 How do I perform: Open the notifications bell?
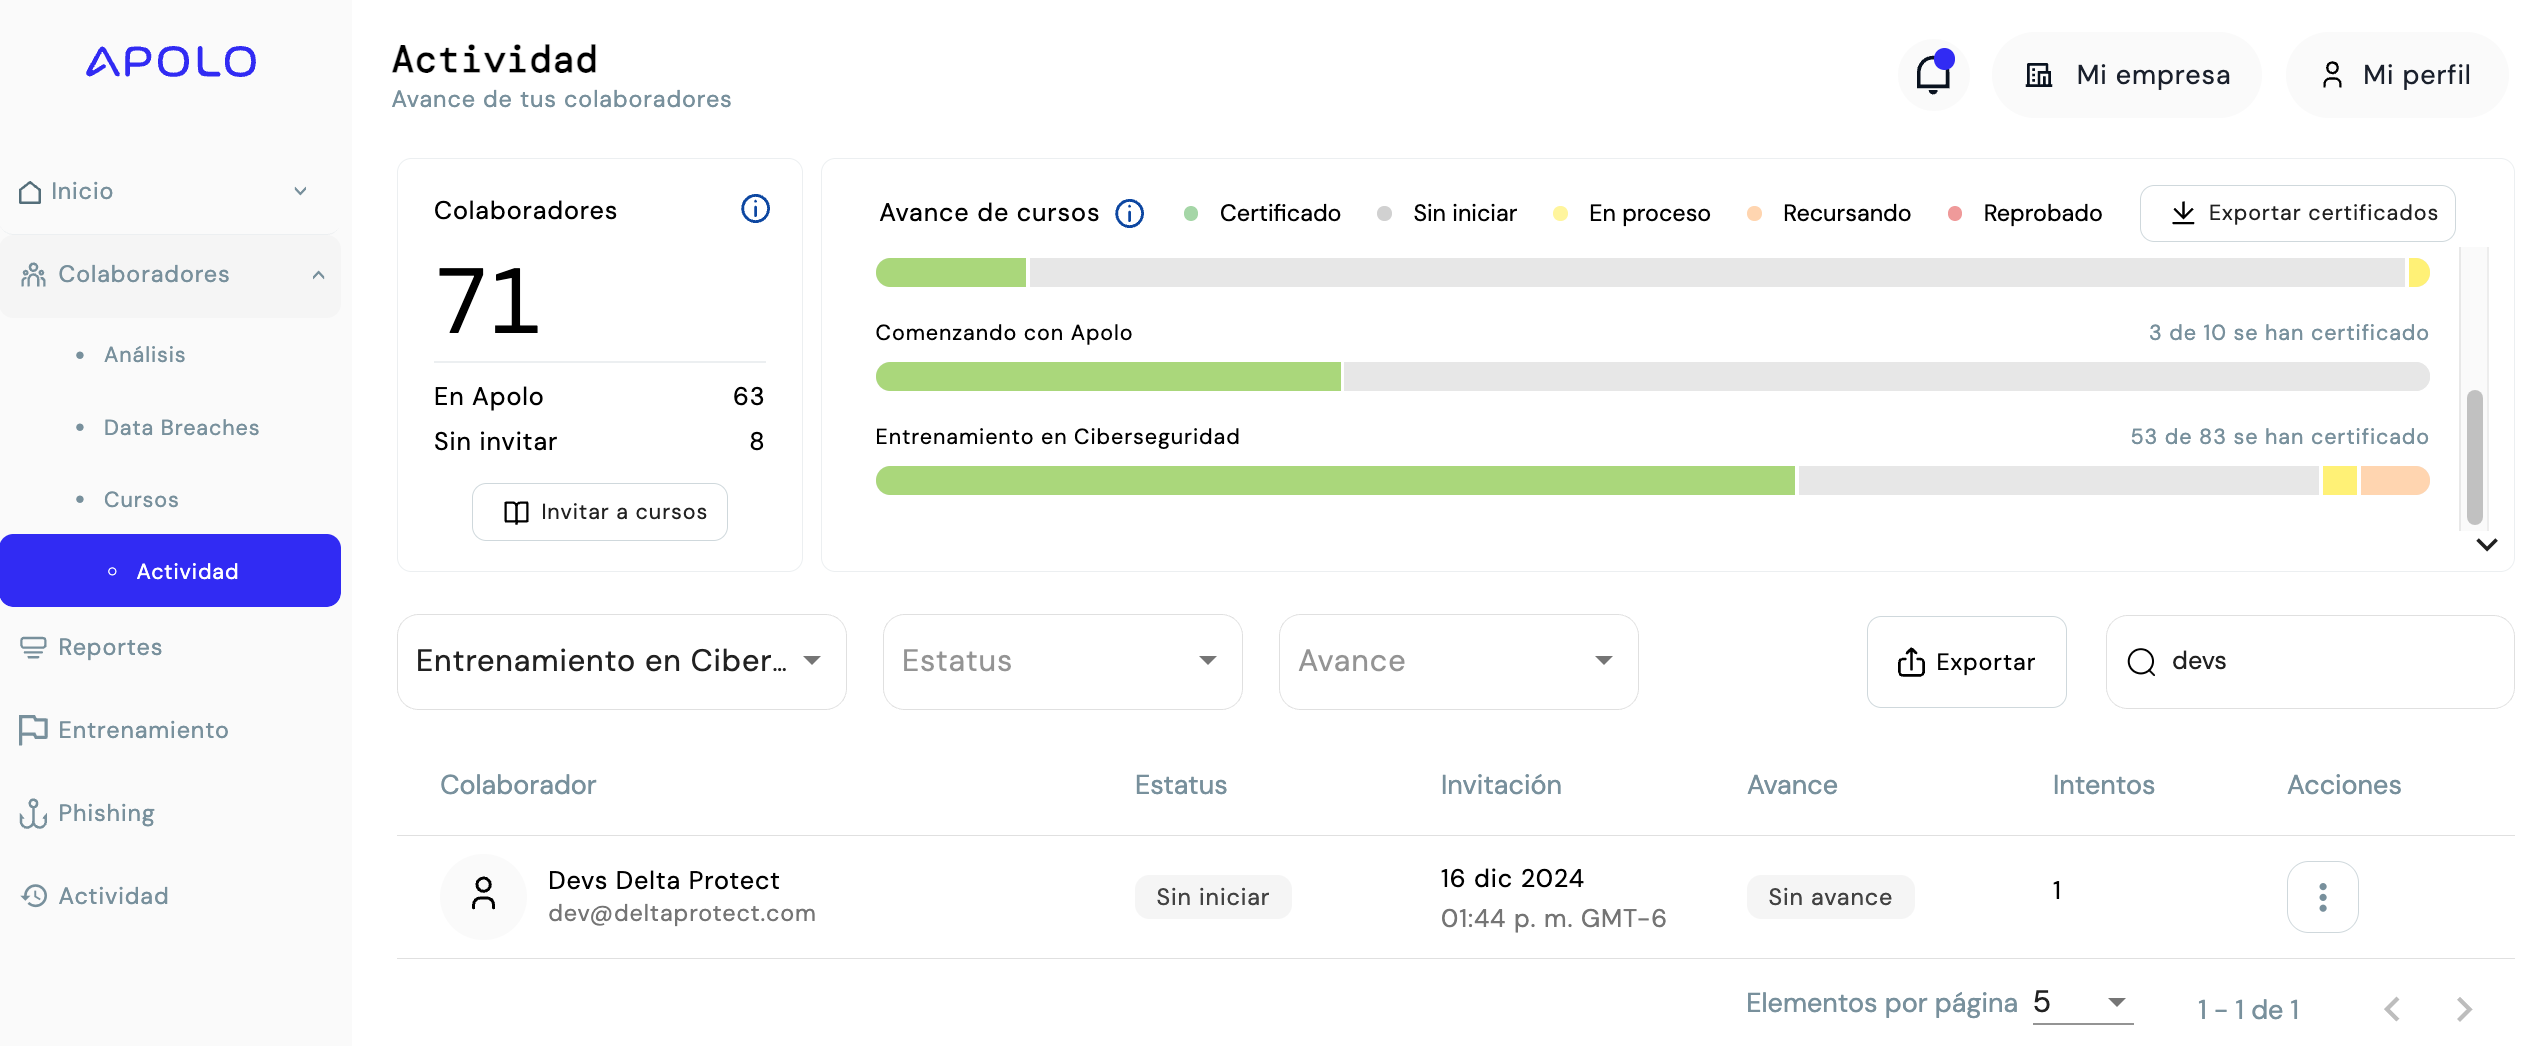(x=1933, y=74)
